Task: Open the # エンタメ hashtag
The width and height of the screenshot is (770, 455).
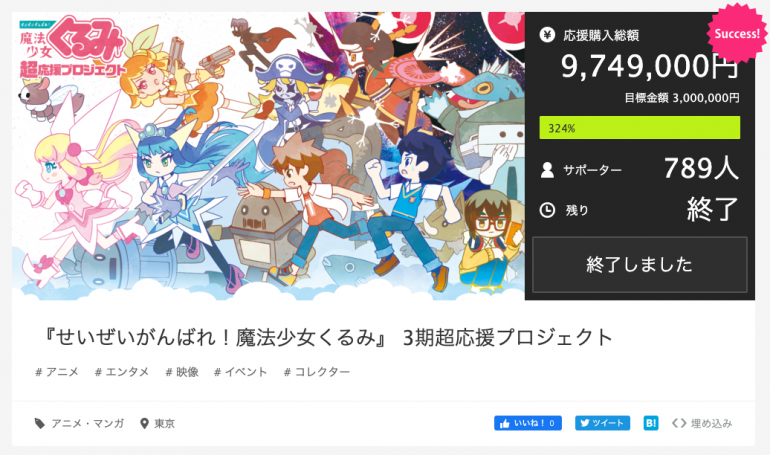Action: pos(122,372)
